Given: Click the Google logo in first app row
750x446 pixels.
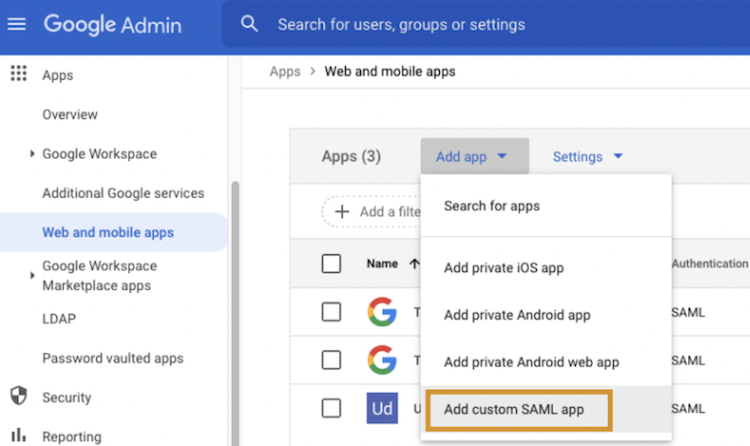Looking at the screenshot, I should tap(382, 312).
